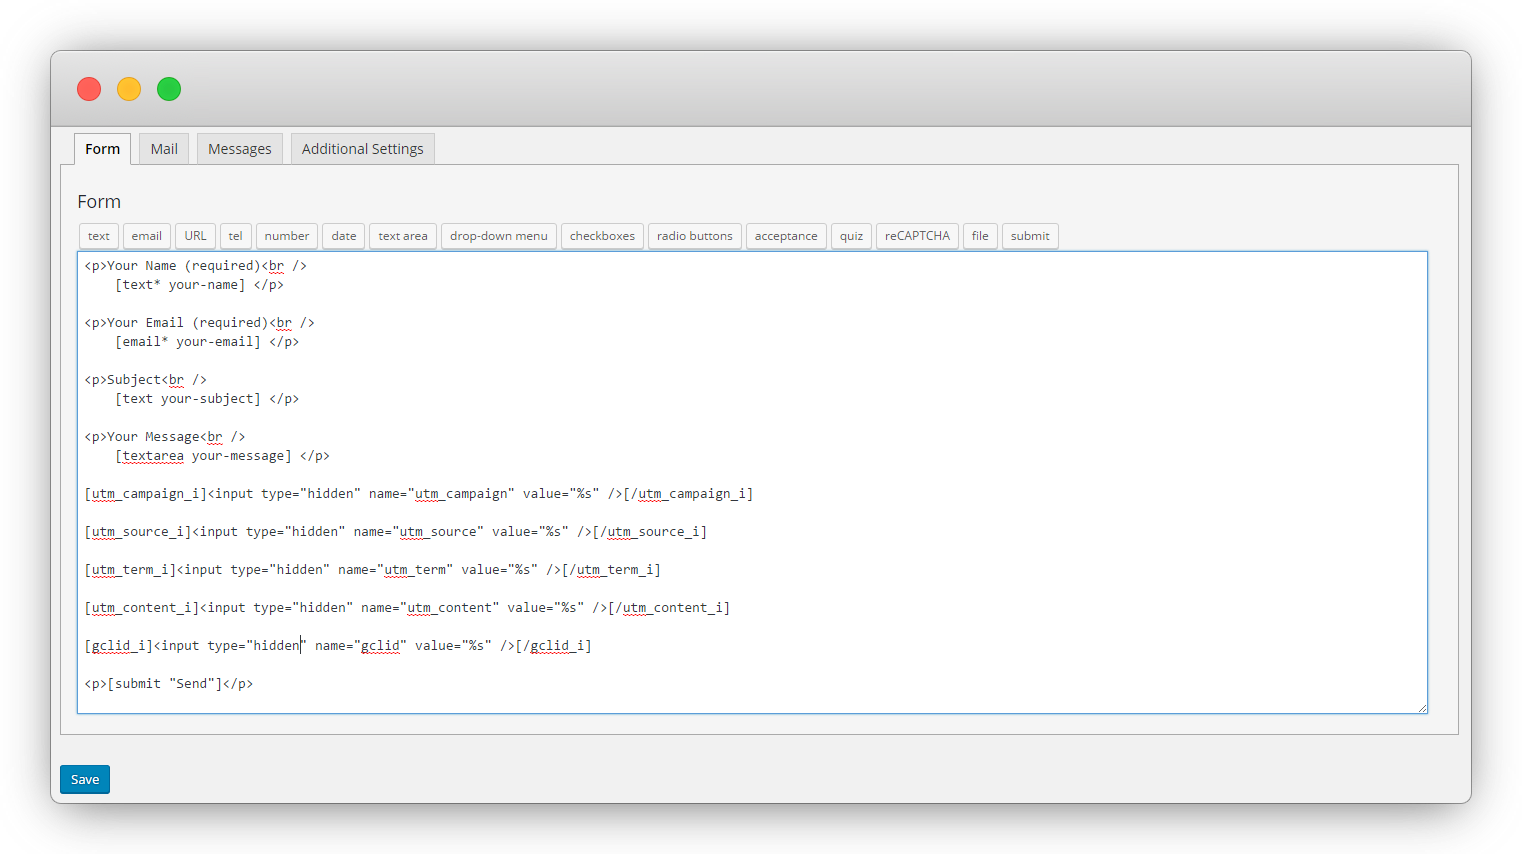Select the Additional Settings tab
Screen dimensions: 1522x854
(x=362, y=149)
